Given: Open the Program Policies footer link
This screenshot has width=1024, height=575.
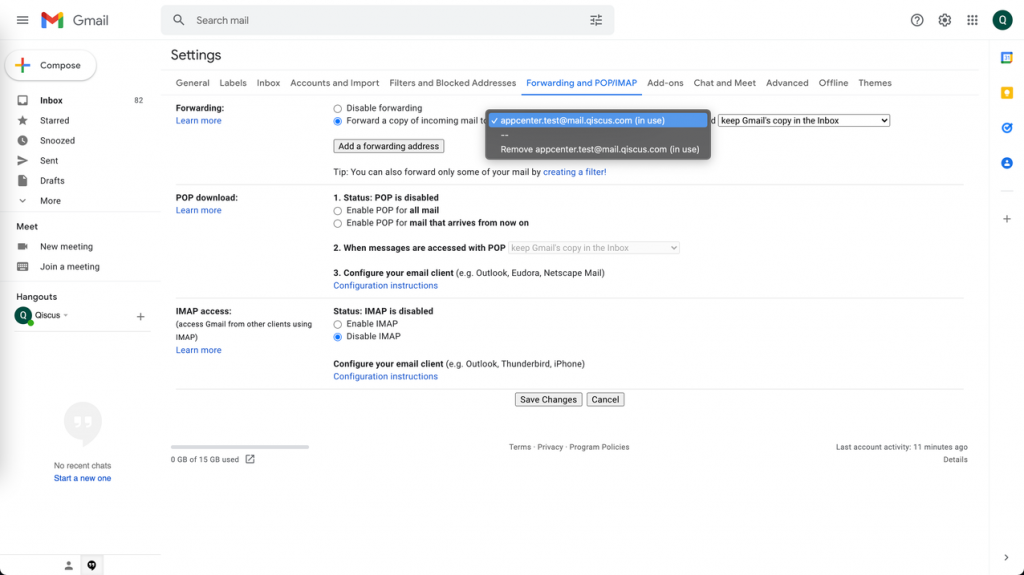Looking at the screenshot, I should click(599, 447).
